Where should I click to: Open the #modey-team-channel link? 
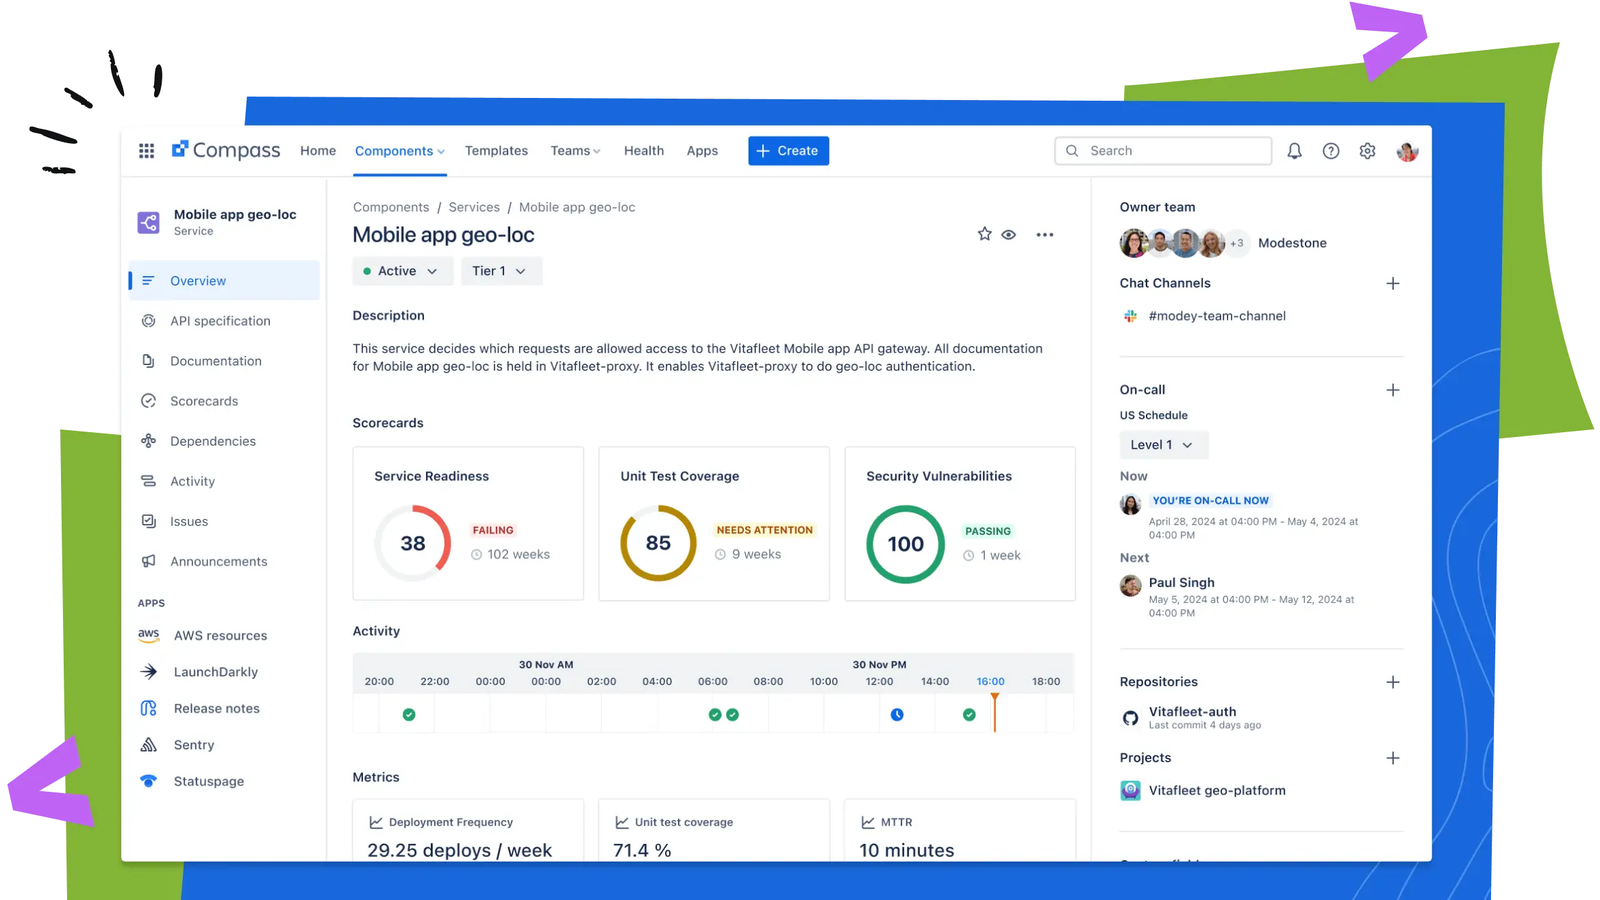(1217, 316)
